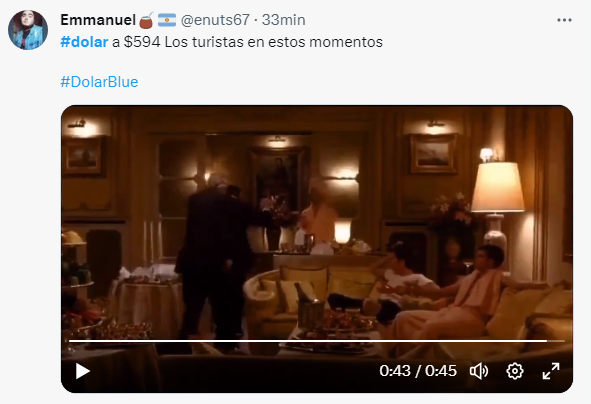Open the @enuts67 handle link
The width and height of the screenshot is (591, 404).
pyautogui.click(x=215, y=20)
